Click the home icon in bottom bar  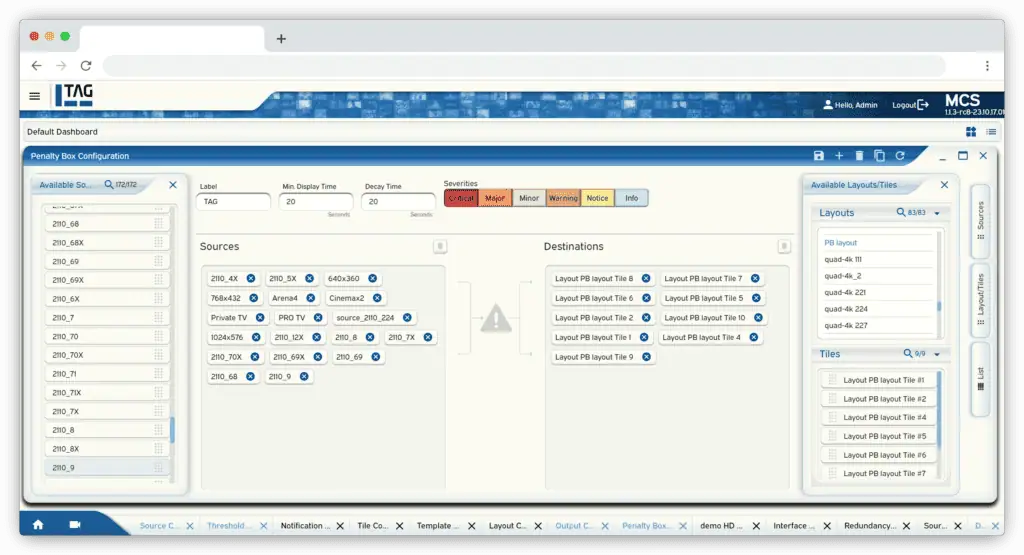(x=38, y=524)
